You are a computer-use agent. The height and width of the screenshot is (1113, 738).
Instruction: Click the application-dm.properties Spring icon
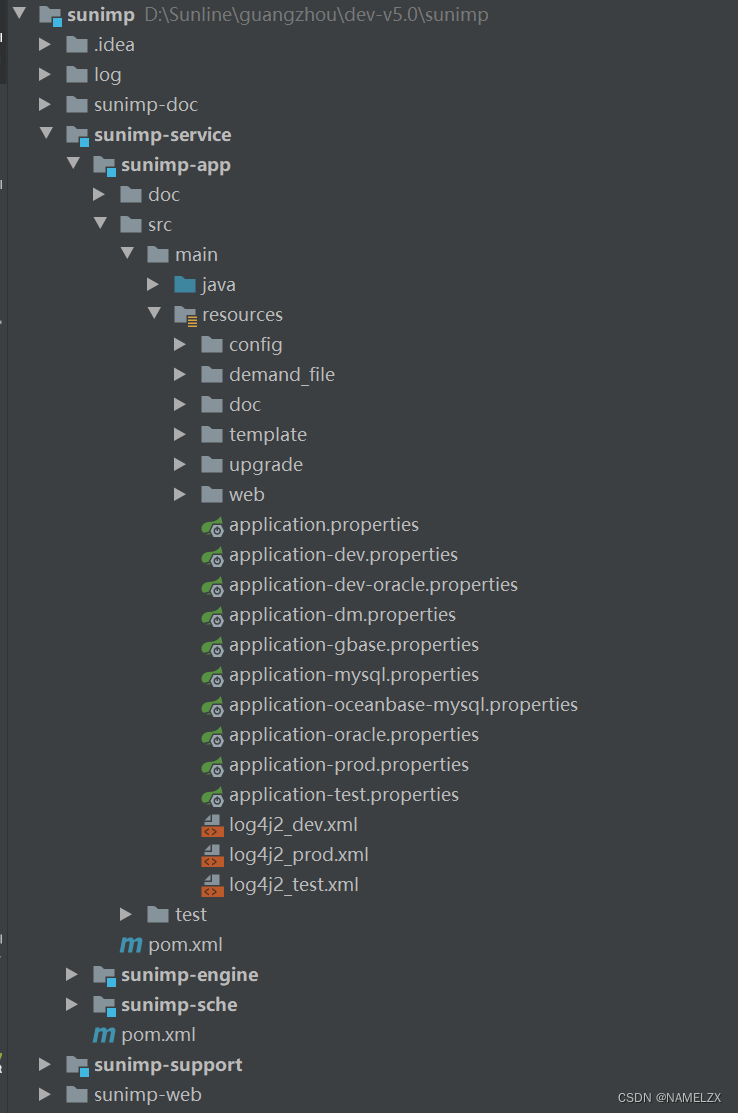pyautogui.click(x=212, y=616)
